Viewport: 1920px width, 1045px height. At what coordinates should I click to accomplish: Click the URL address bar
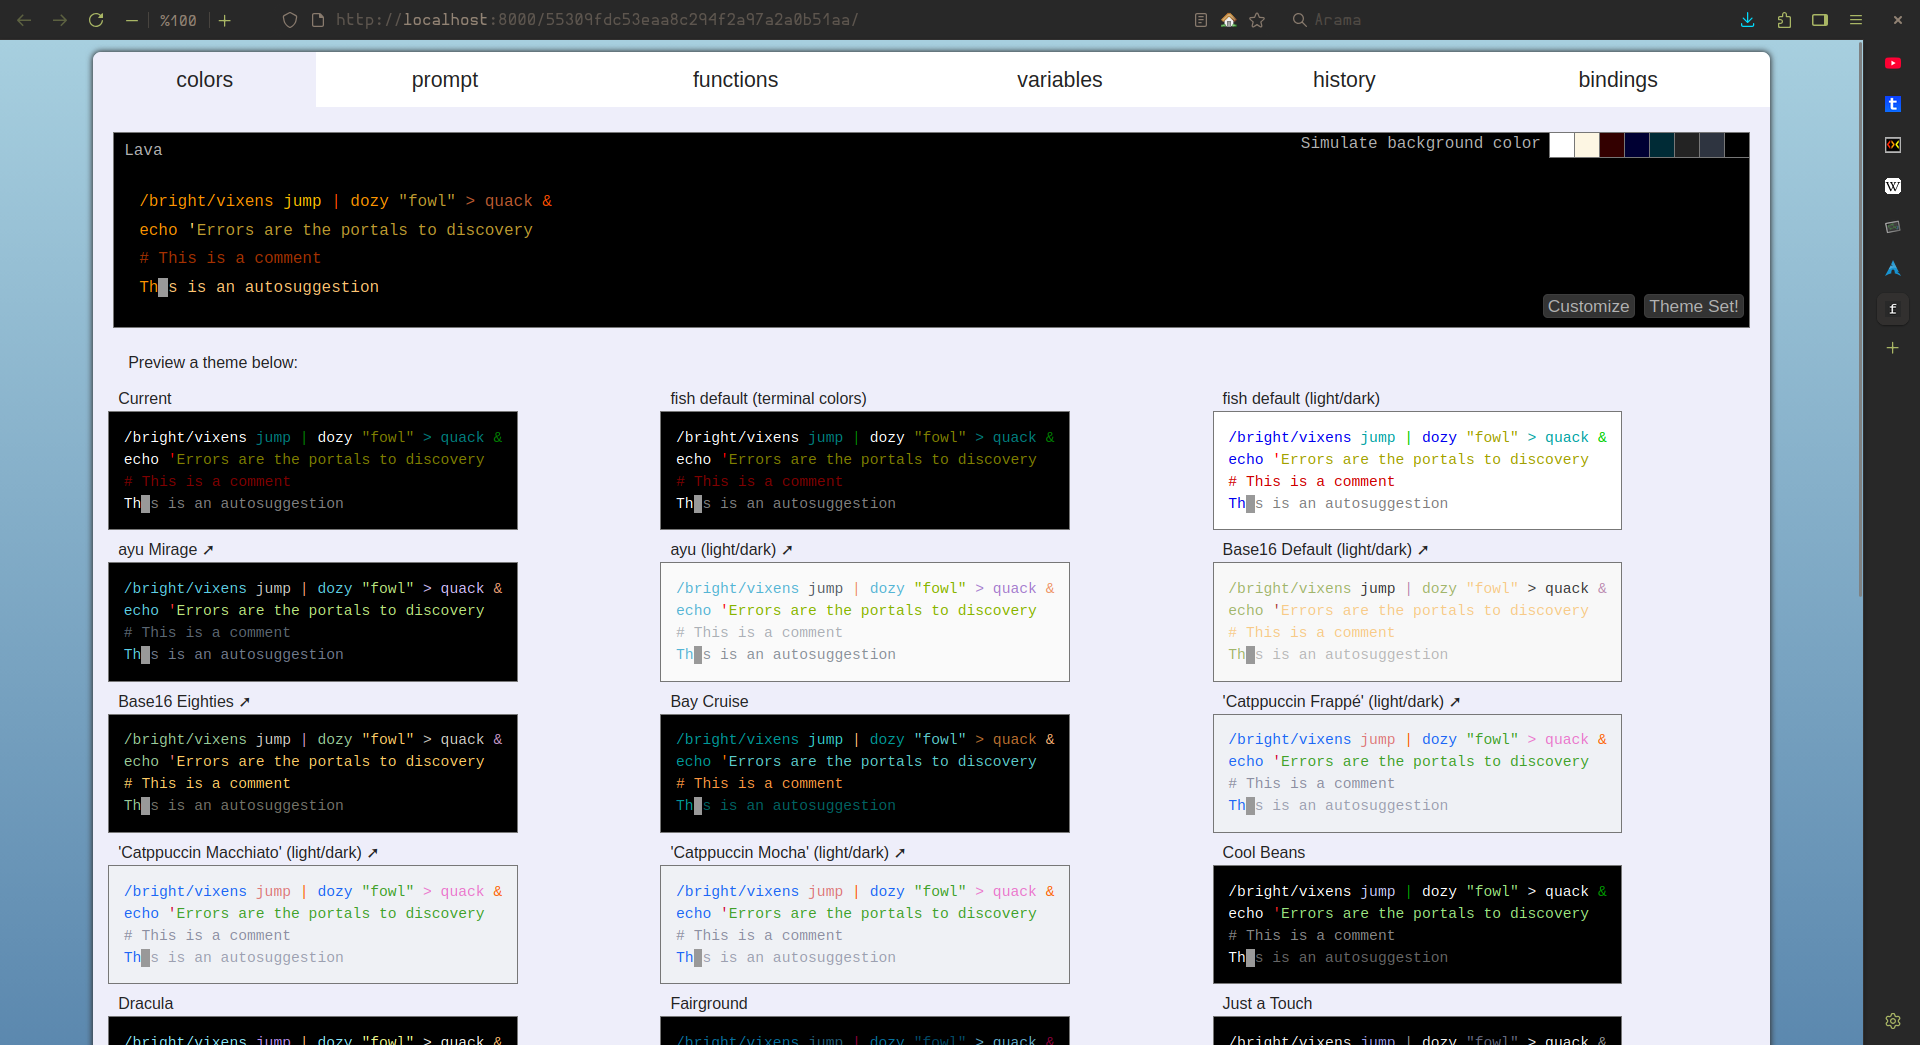point(596,20)
